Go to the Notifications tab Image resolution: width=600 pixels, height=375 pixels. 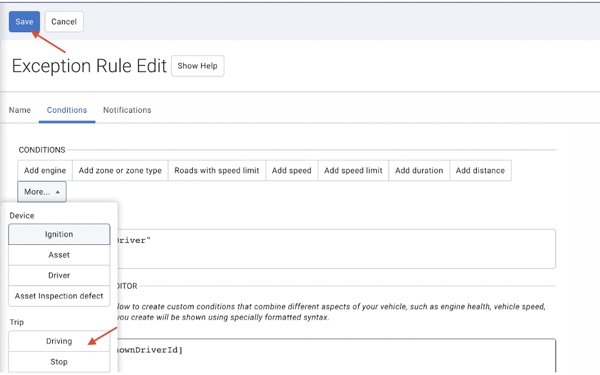127,110
